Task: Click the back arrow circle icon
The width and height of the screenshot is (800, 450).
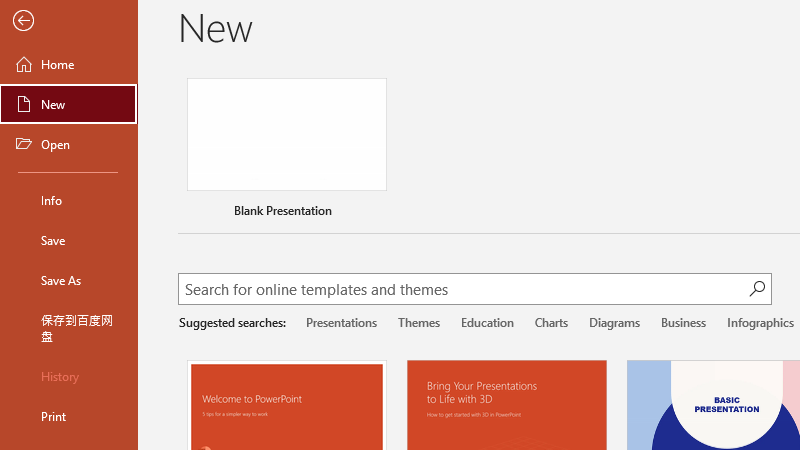Action: tap(23, 21)
